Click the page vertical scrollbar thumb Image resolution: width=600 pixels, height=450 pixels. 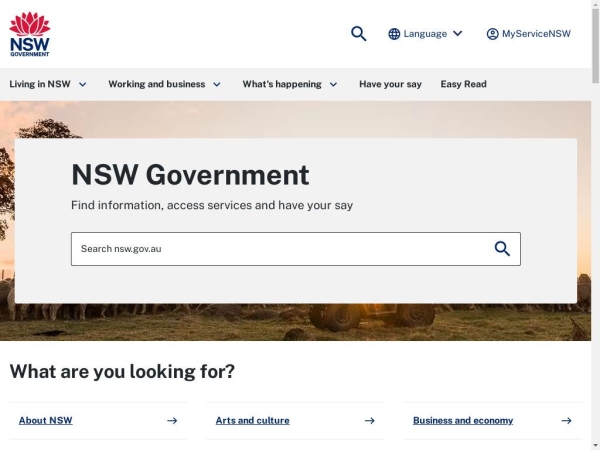(595, 45)
